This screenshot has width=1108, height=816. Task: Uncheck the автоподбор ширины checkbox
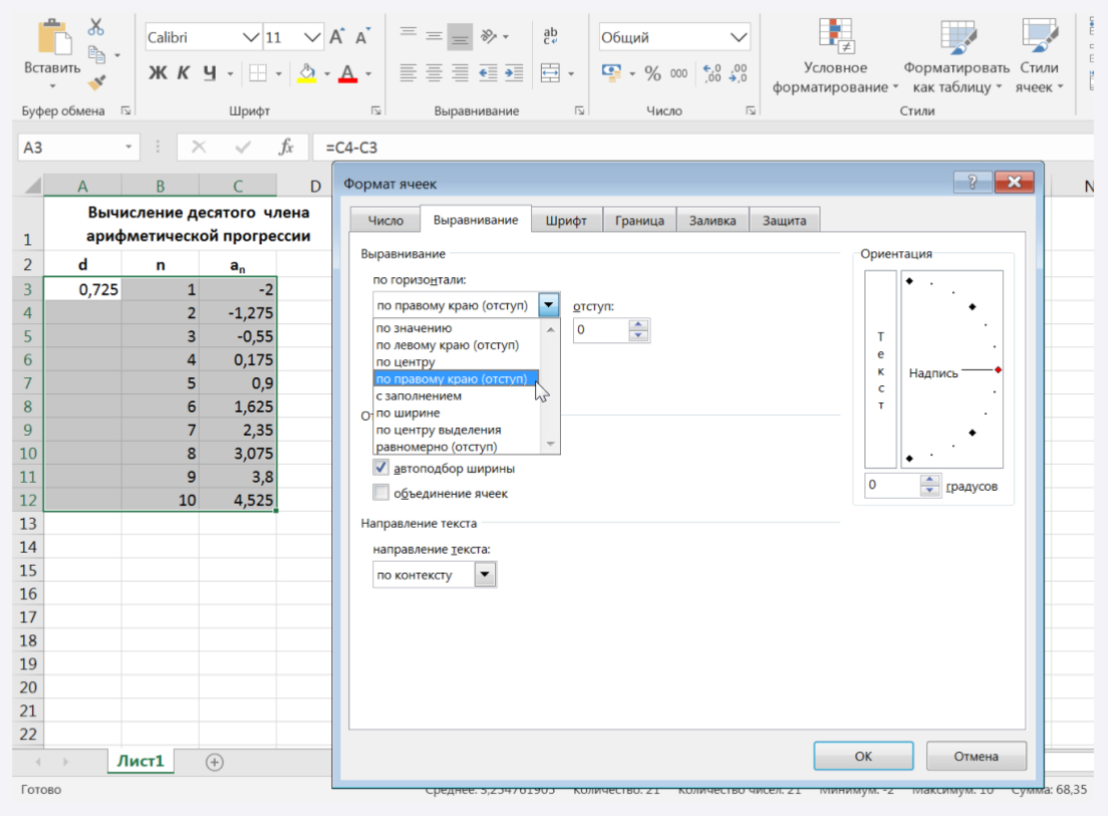click(x=381, y=468)
